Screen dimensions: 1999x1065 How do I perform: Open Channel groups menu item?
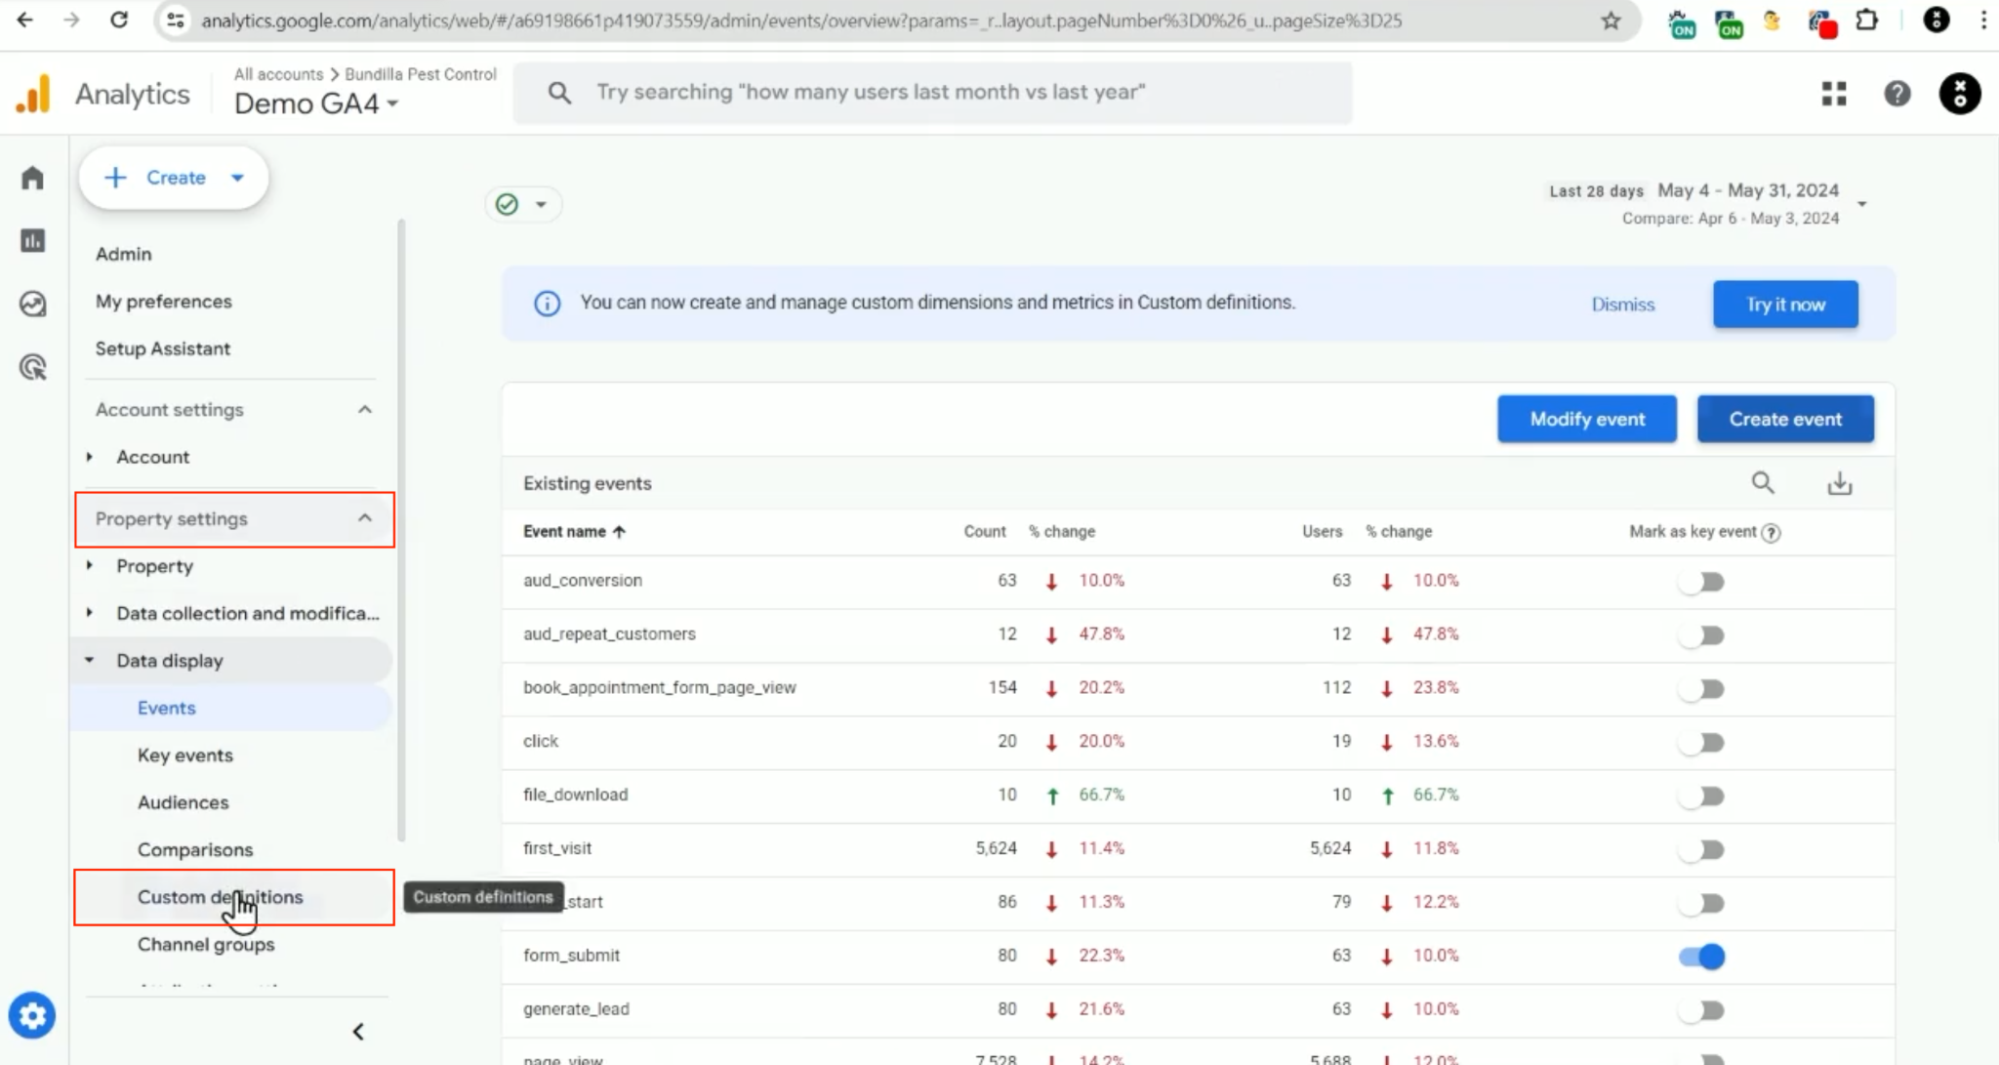(x=206, y=944)
